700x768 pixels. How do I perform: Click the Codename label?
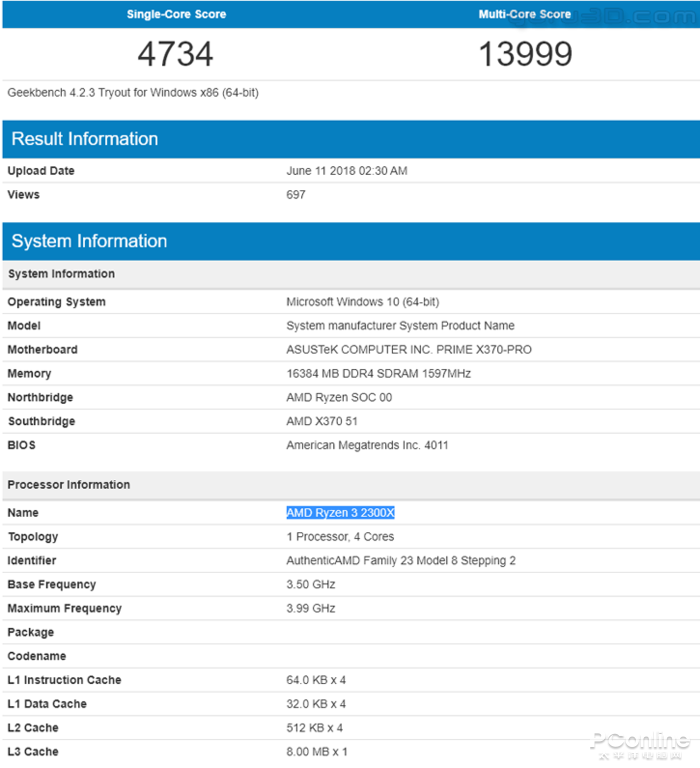[37, 656]
